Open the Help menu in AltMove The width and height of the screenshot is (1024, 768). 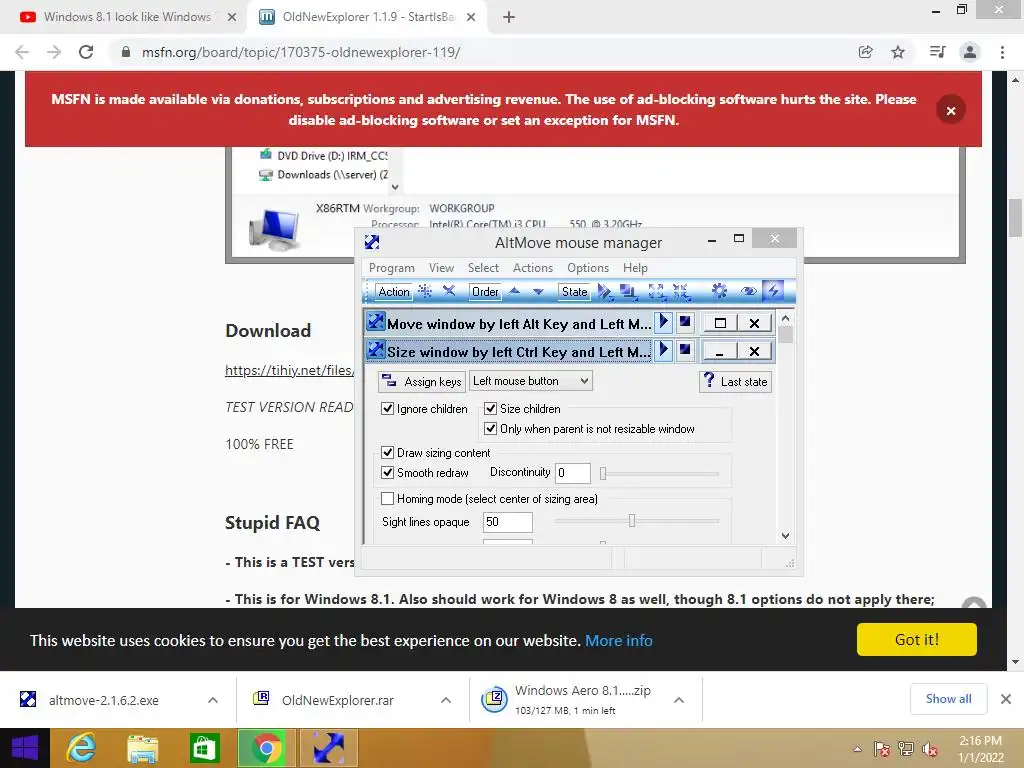635,268
